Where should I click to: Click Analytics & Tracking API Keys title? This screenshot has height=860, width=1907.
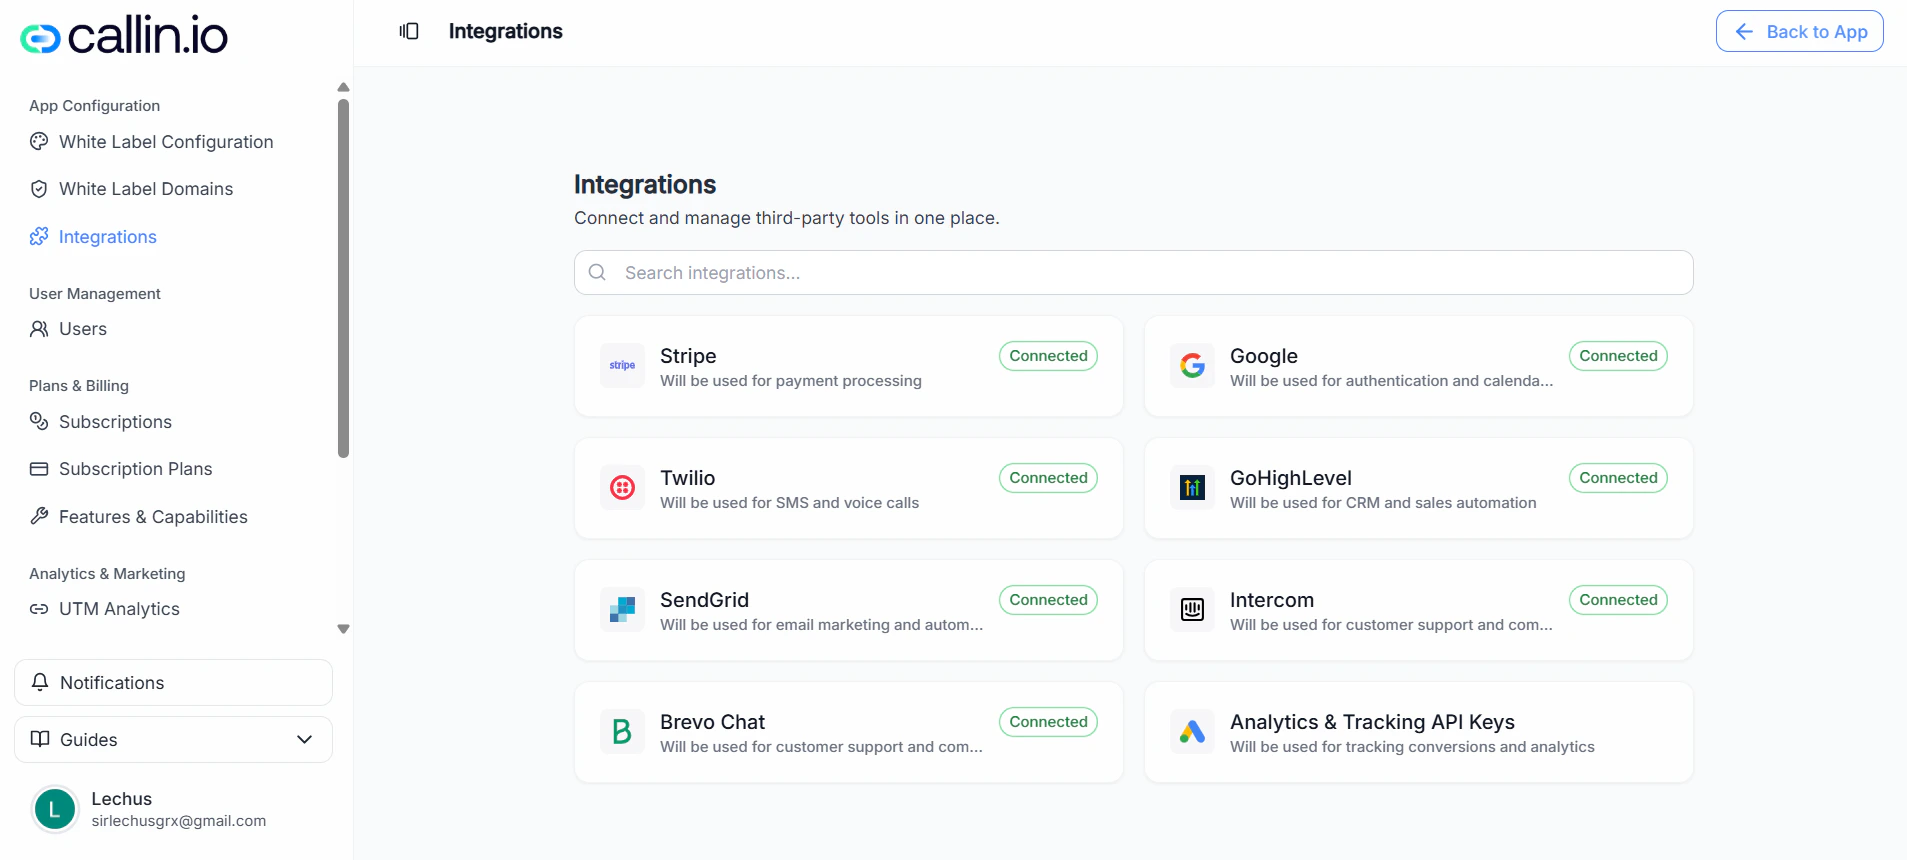1372,722
